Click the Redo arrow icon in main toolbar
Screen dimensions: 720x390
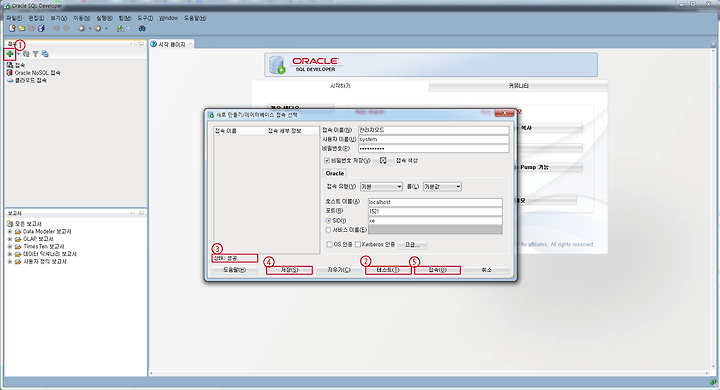(x=66, y=28)
